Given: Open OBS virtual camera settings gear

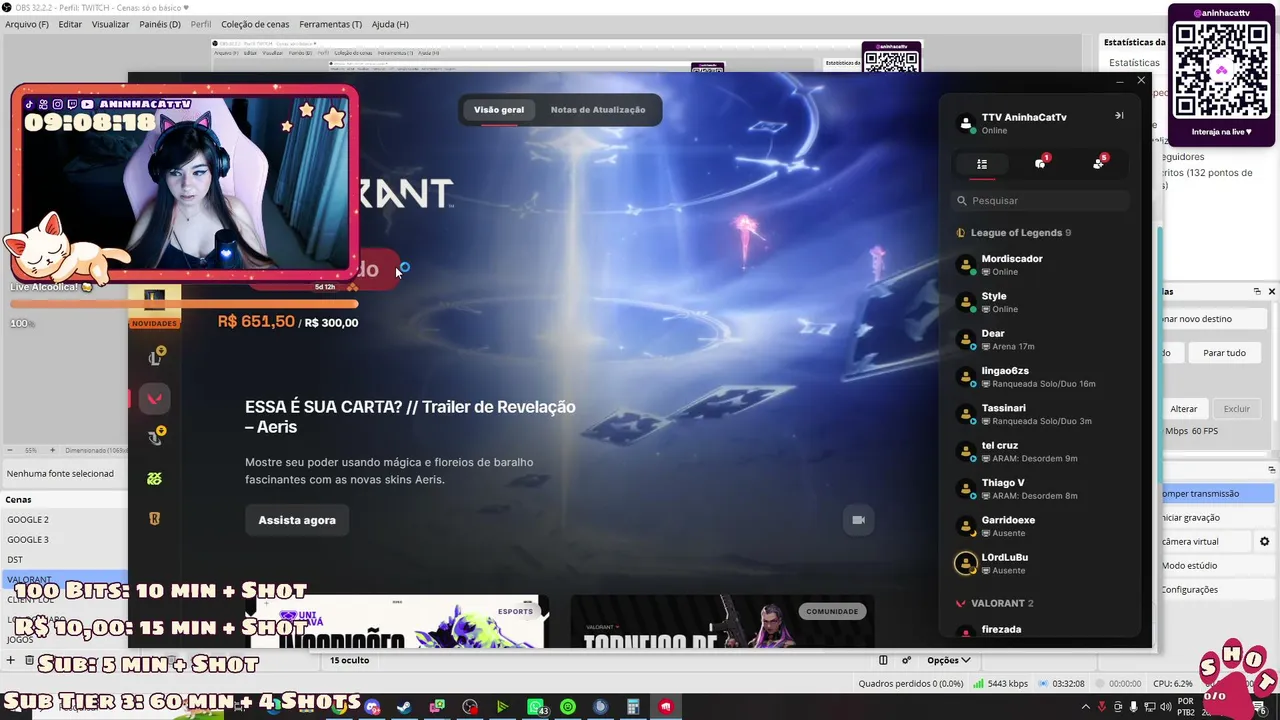Looking at the screenshot, I should click(x=1264, y=542).
